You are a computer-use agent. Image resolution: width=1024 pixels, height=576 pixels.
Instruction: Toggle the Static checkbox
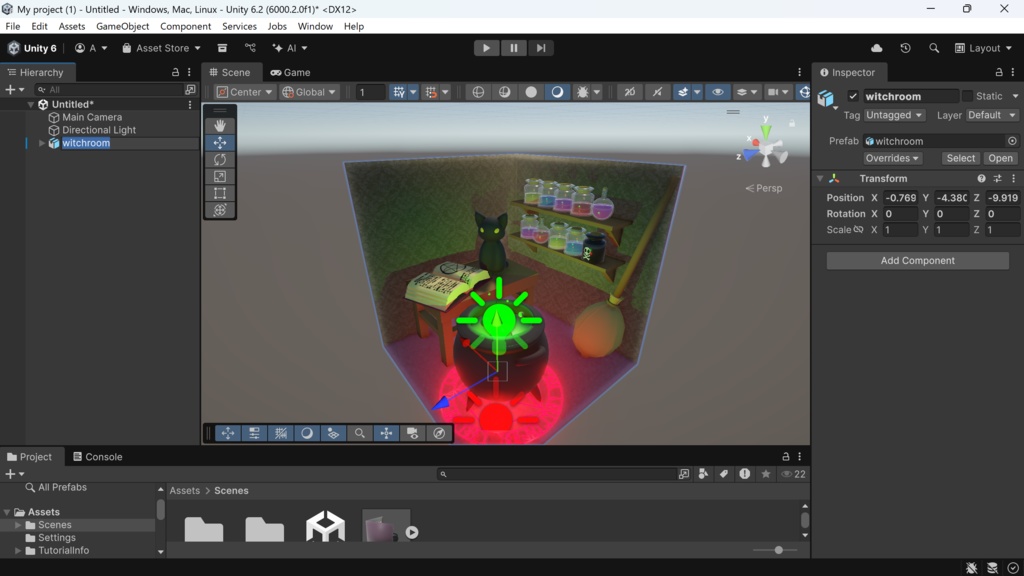(x=967, y=96)
